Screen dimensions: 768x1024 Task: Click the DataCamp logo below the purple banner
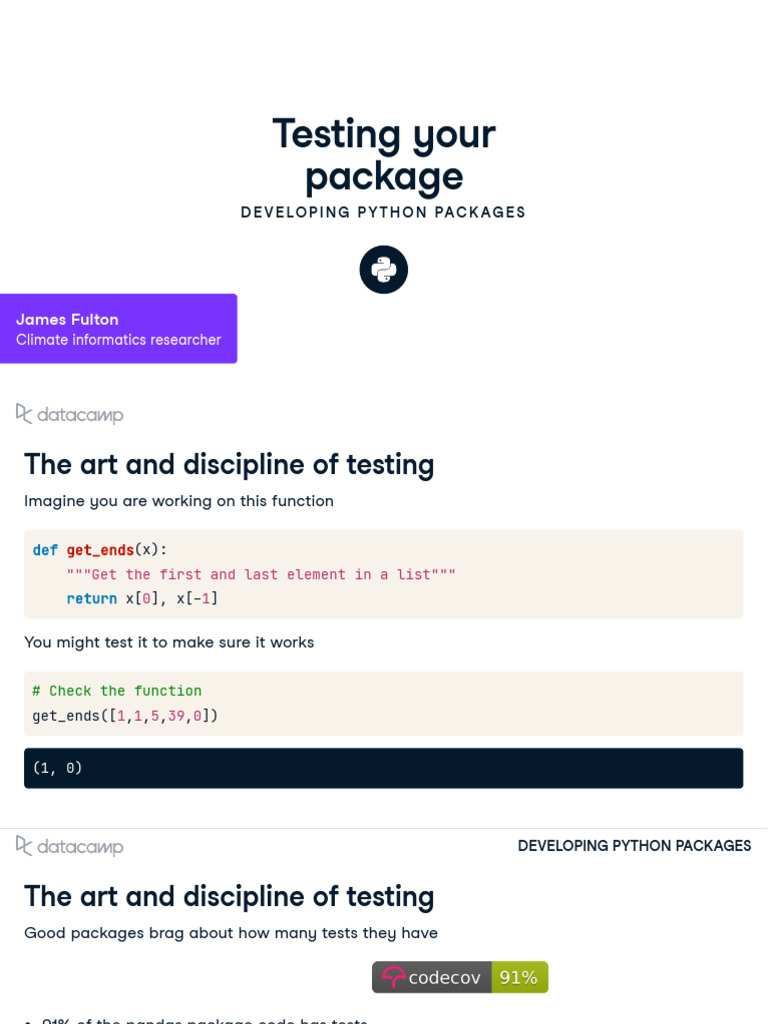point(70,414)
